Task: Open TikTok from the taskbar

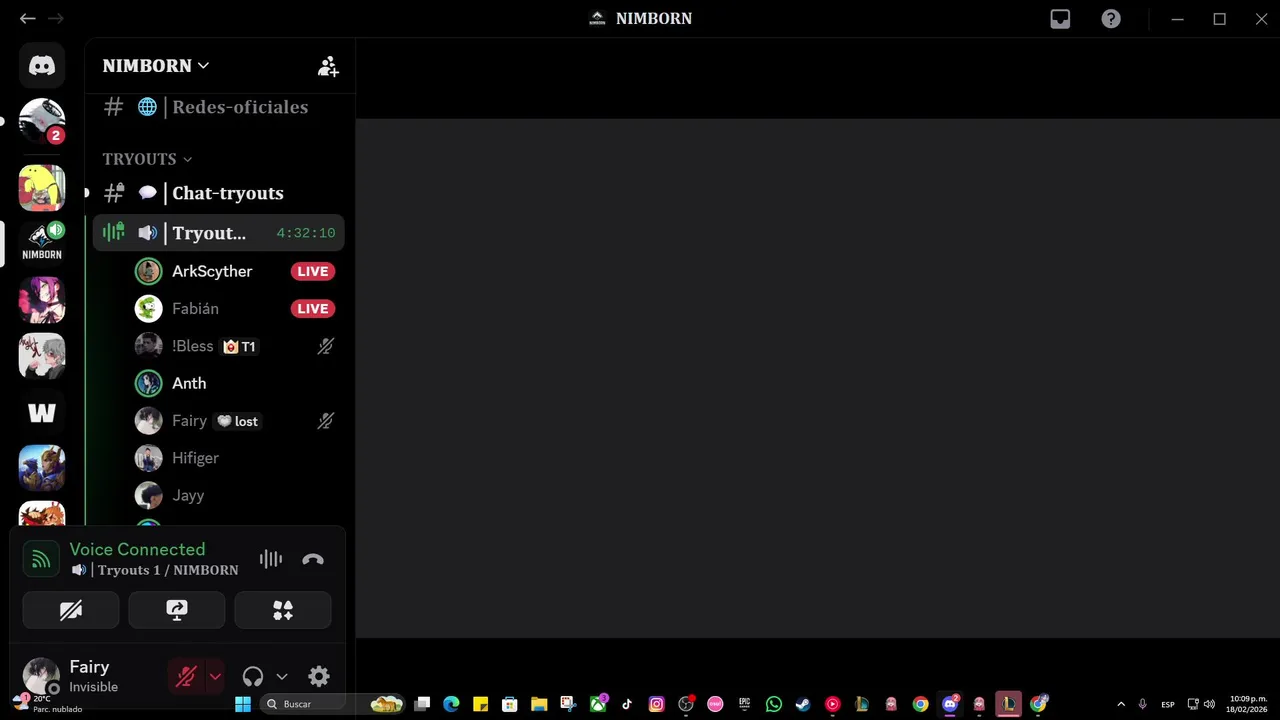Action: click(627, 704)
